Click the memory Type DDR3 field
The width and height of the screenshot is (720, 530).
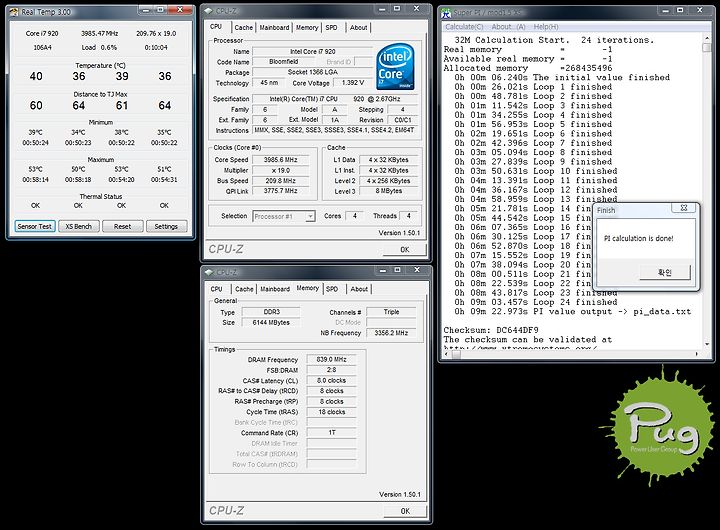pyautogui.click(x=271, y=312)
